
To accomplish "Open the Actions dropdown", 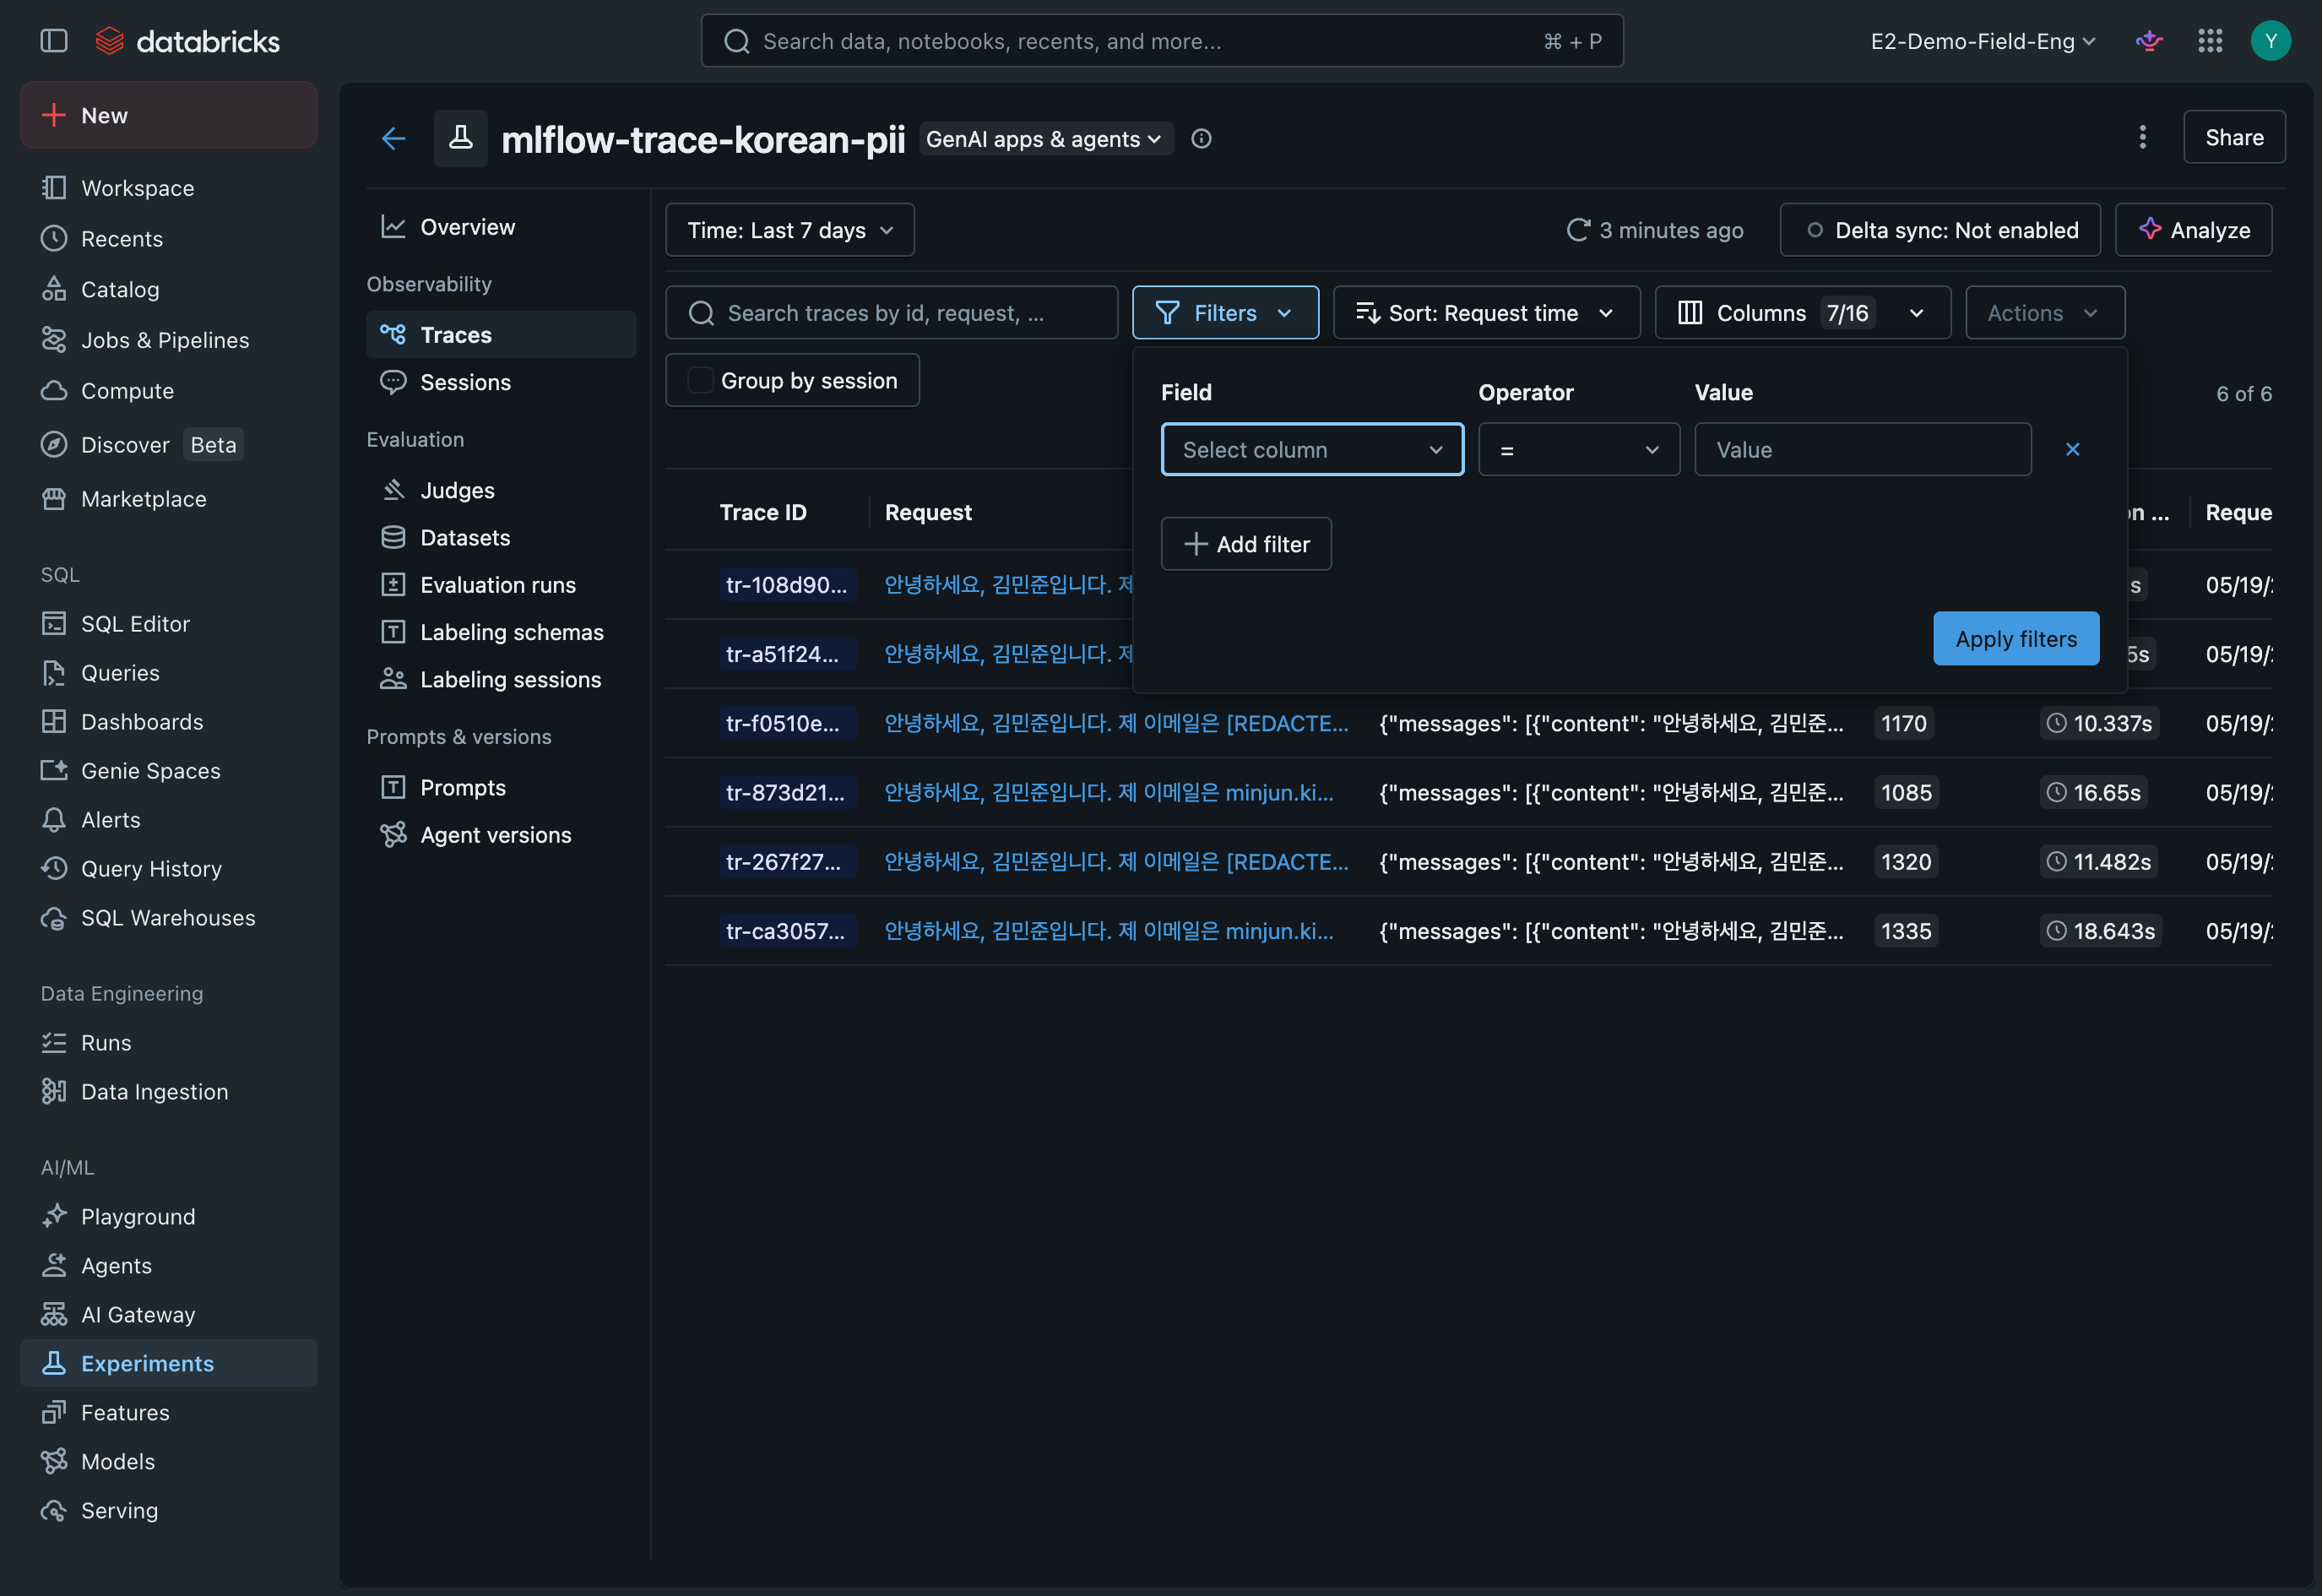I will click(2044, 313).
